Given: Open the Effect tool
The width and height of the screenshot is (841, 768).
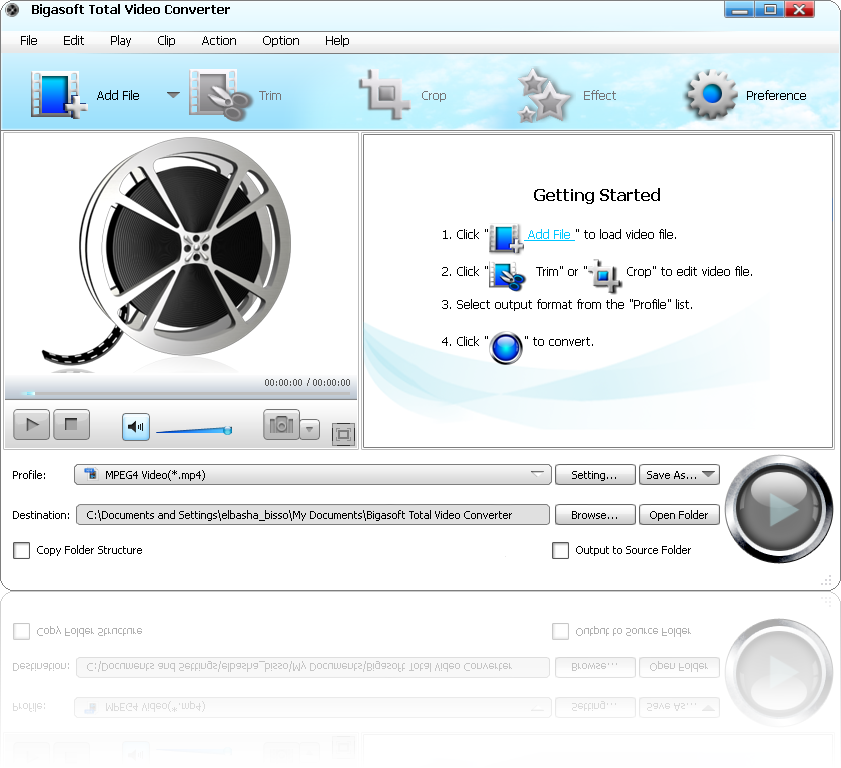Looking at the screenshot, I should pos(545,95).
